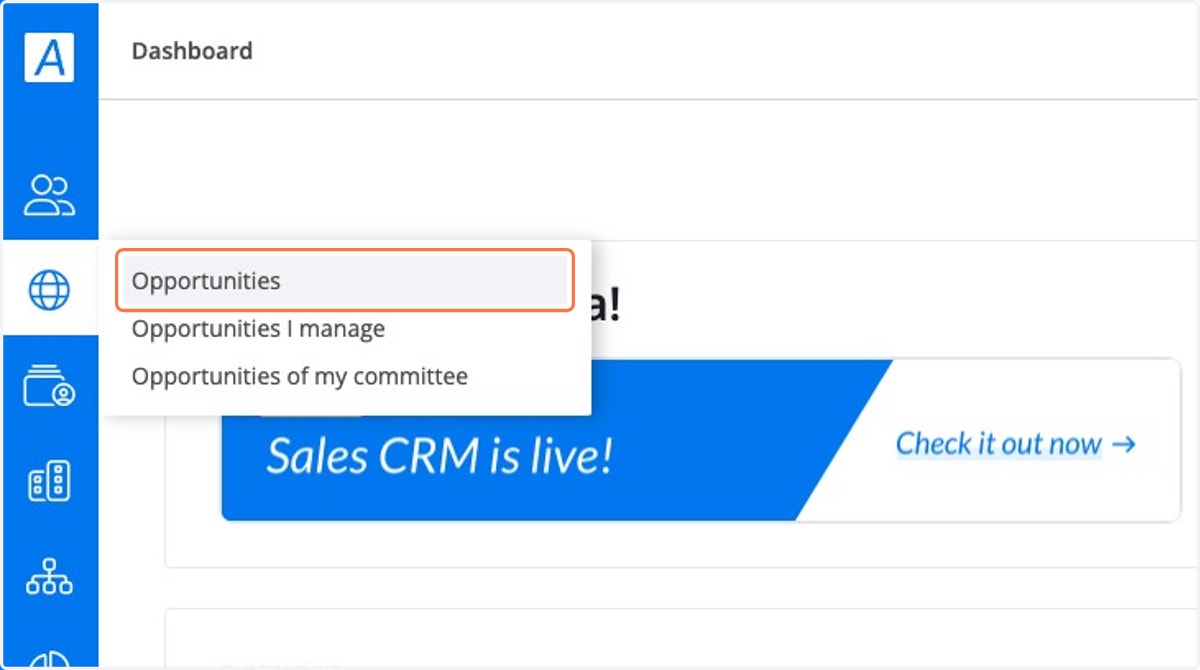1200x670 pixels.
Task: Open the wallet with user icon
Action: pos(49,386)
